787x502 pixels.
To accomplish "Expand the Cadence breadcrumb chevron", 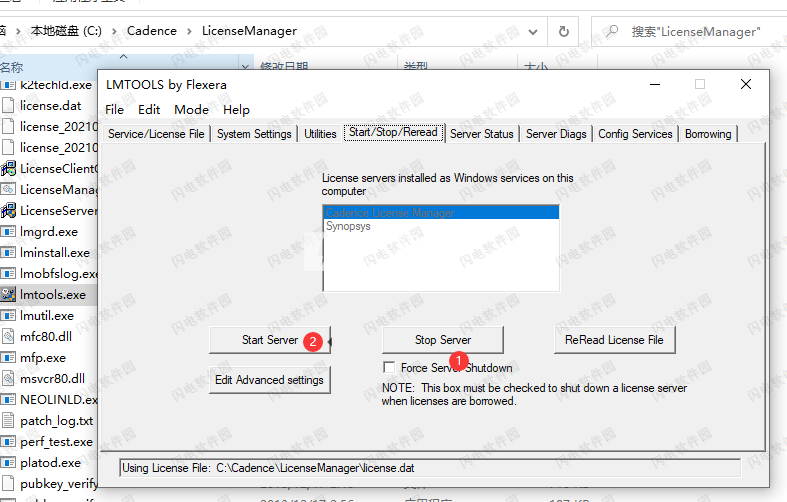I will 189,31.
